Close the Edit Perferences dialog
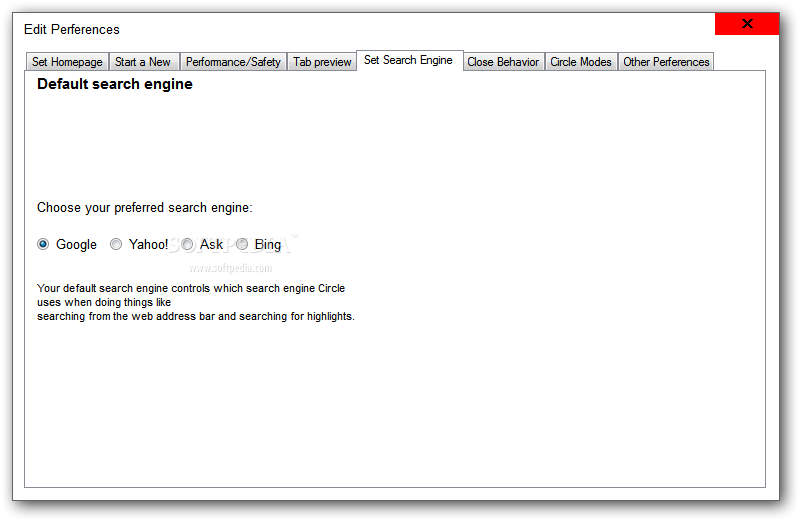Image resolution: width=800 pixels, height=521 pixels. (747, 23)
